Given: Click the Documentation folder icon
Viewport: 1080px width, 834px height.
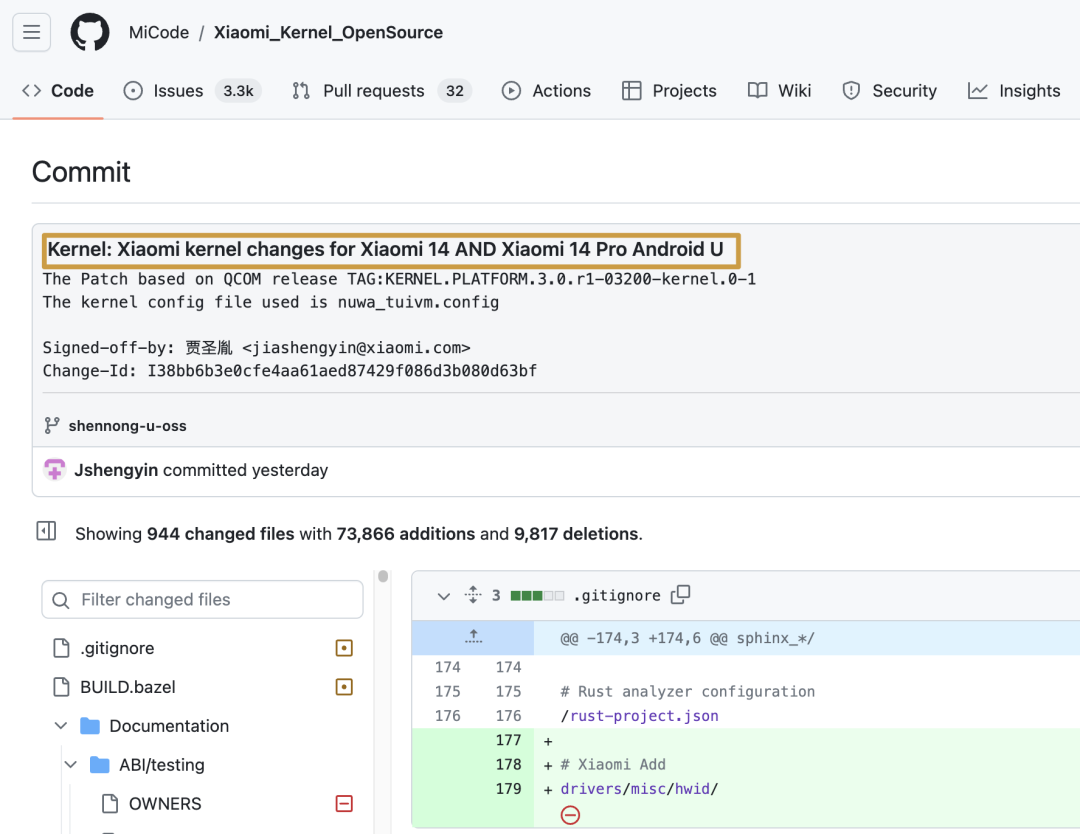Looking at the screenshot, I should (90, 726).
